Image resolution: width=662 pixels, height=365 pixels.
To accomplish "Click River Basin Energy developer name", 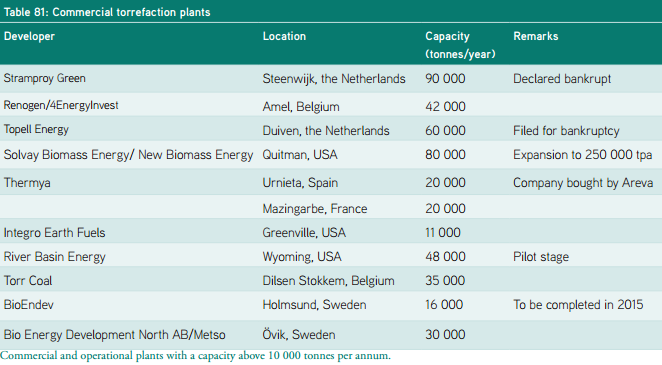I will coord(54,257).
